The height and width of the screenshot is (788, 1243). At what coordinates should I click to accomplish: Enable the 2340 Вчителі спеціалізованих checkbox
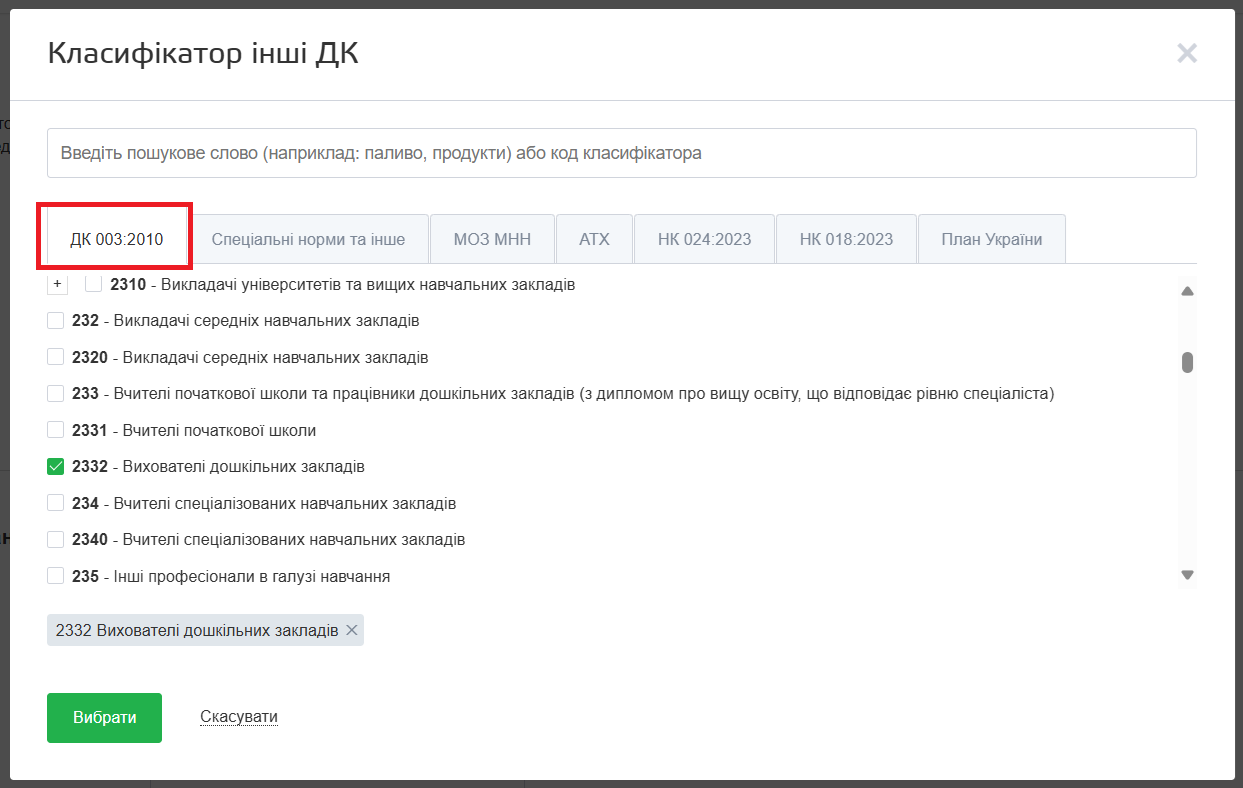click(56, 540)
